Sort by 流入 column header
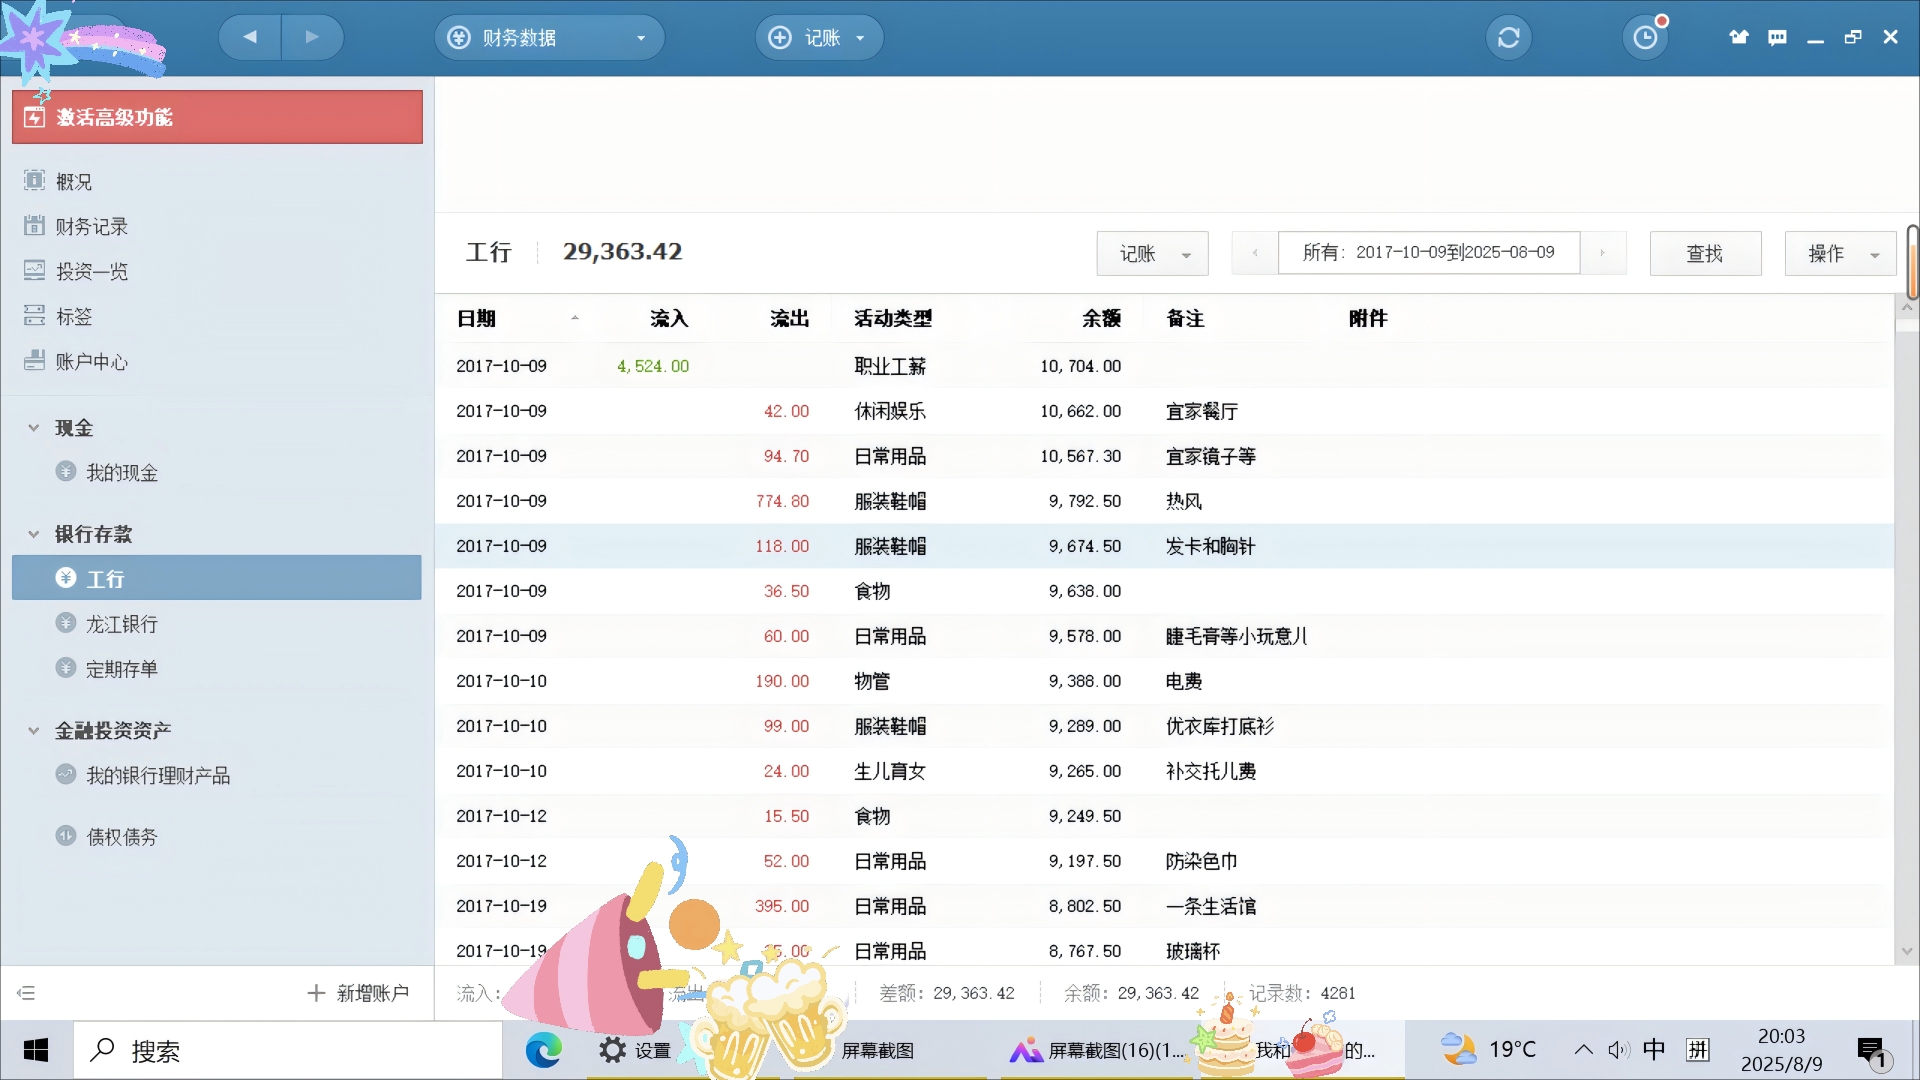 [669, 318]
